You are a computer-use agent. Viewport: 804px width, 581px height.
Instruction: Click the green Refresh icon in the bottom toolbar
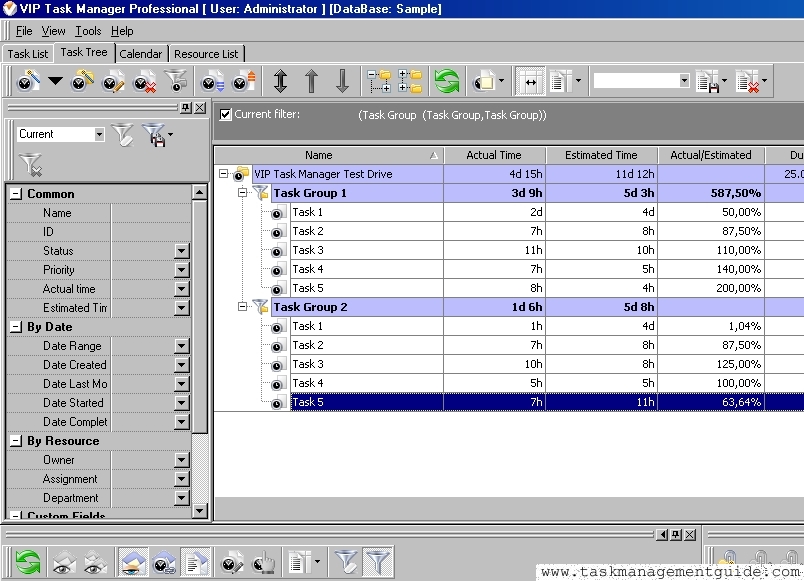point(28,562)
